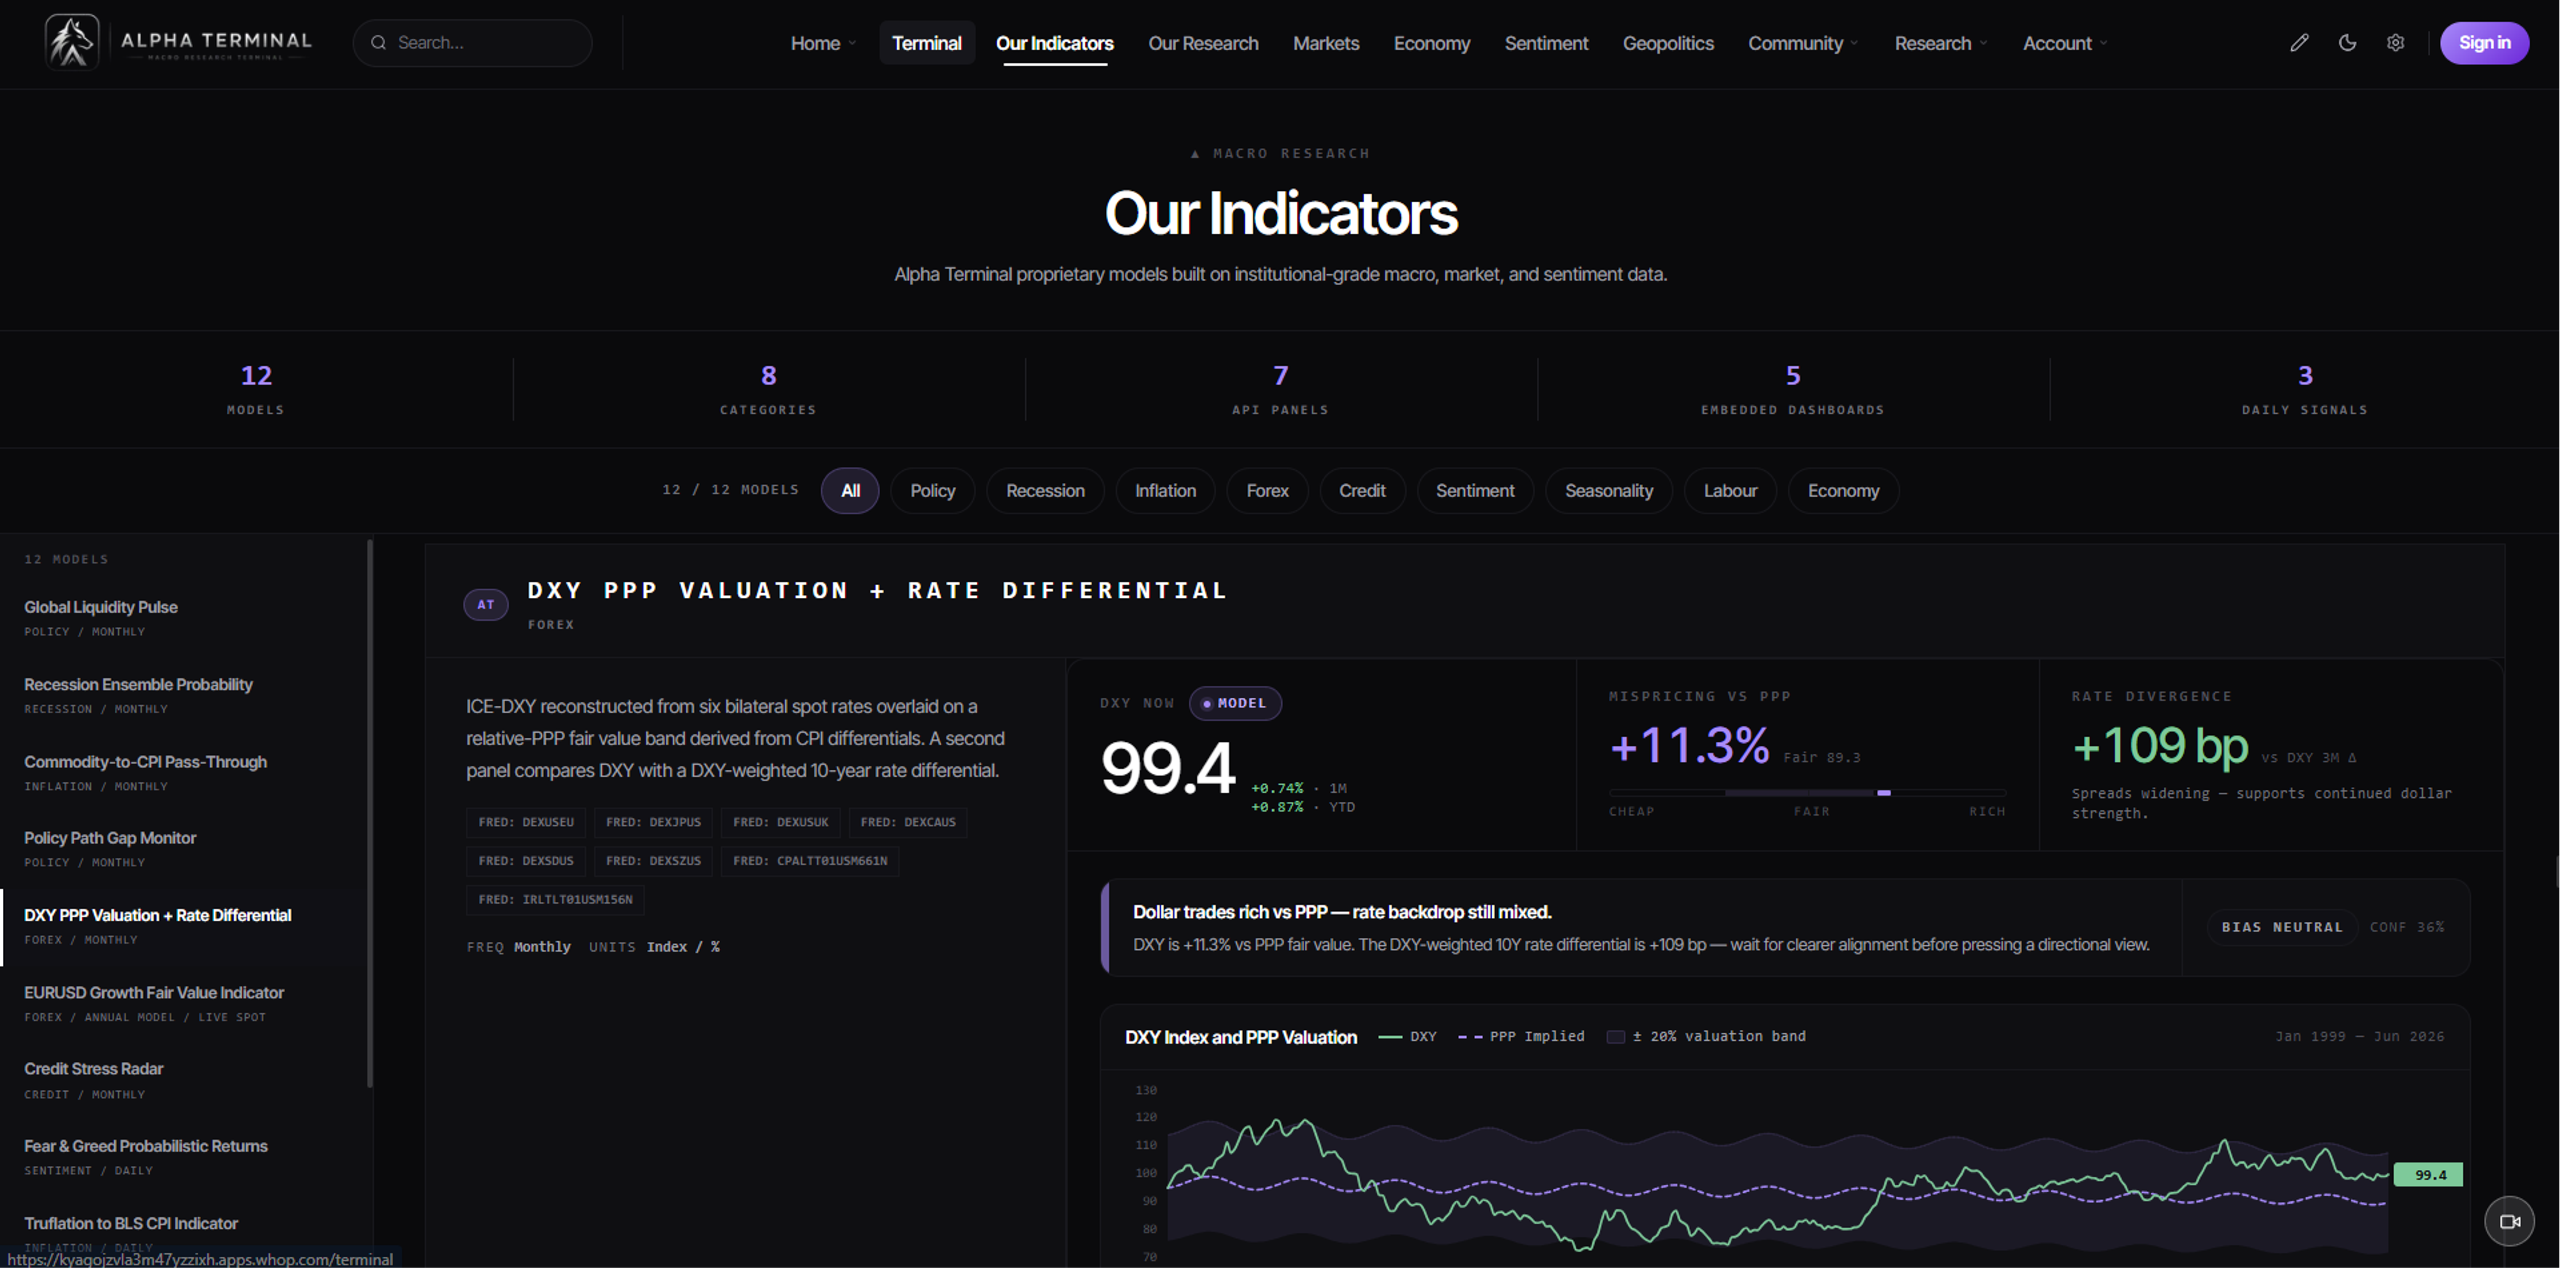2560x1269 pixels.
Task: Open the Sentiment nav item in header
Action: (1546, 43)
